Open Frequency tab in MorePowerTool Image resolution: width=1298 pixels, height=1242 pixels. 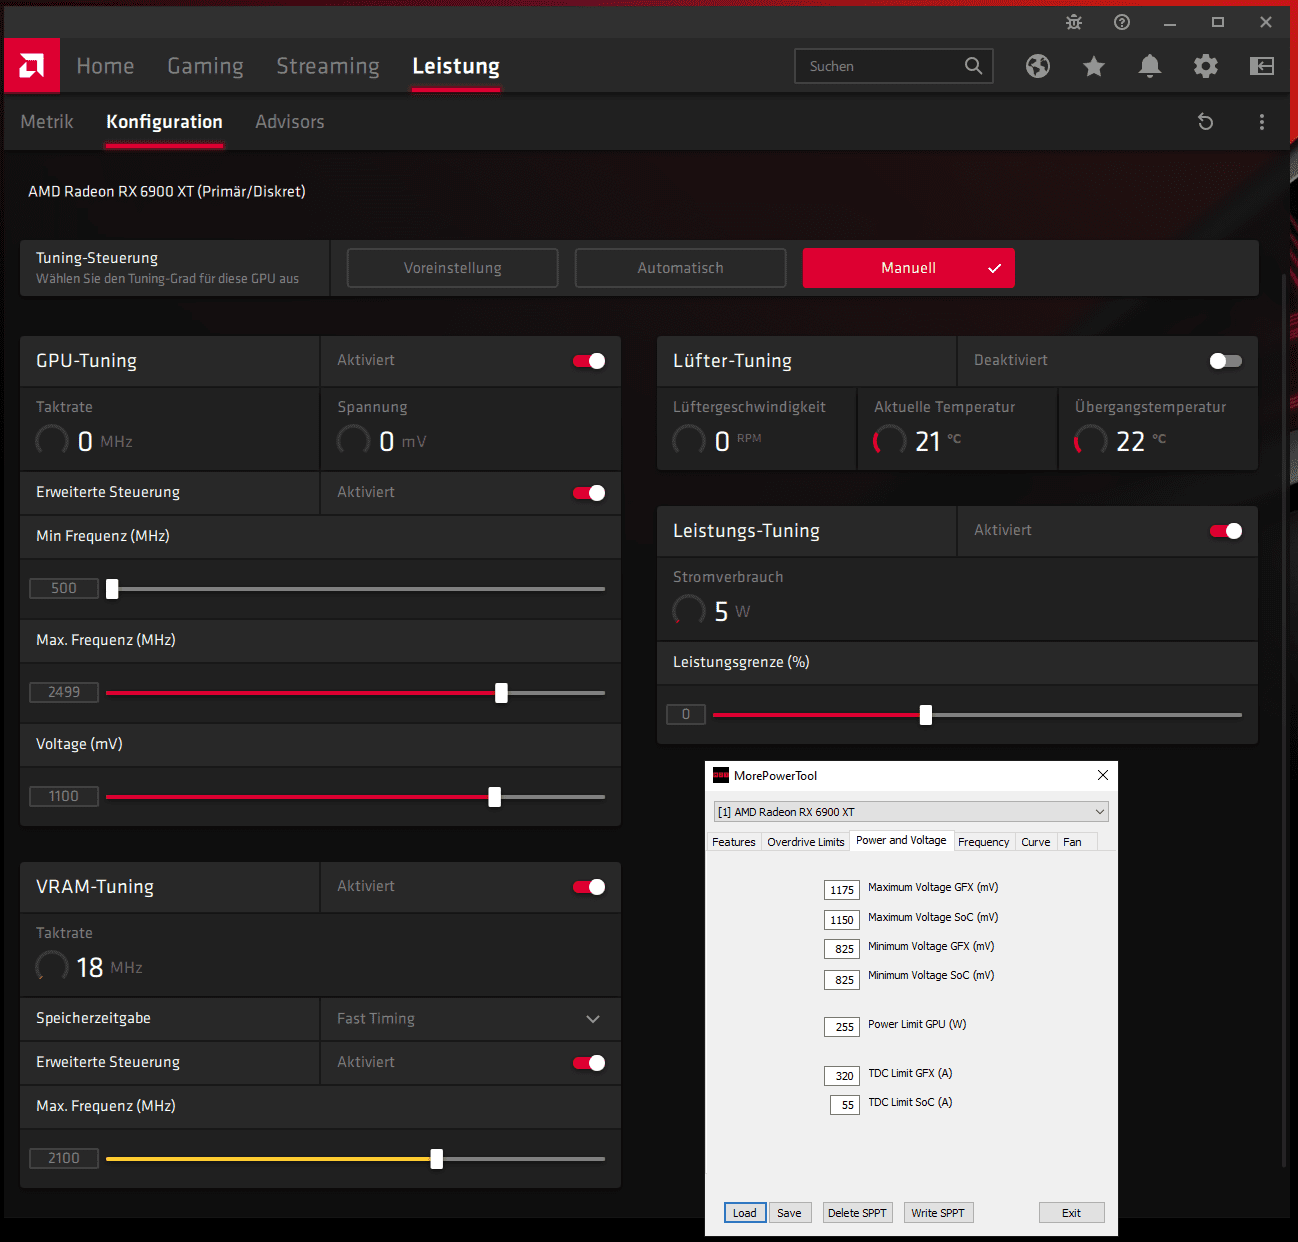[984, 842]
